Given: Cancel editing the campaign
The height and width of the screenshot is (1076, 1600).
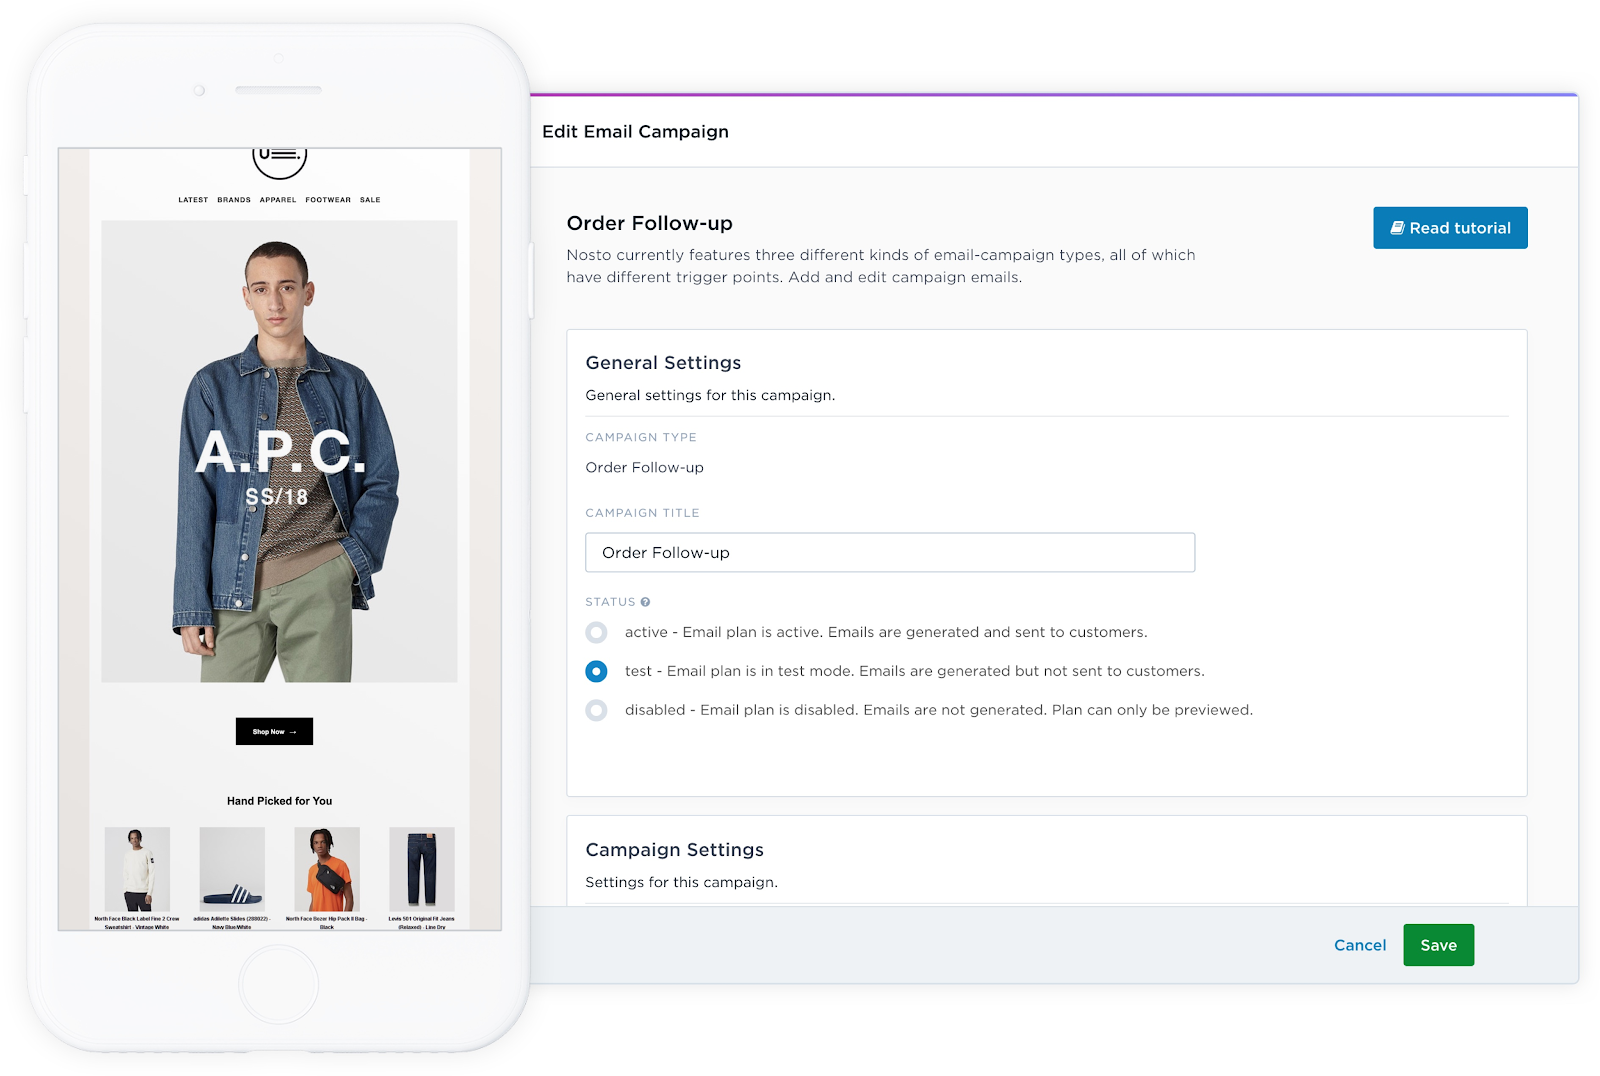Looking at the screenshot, I should coord(1360,945).
